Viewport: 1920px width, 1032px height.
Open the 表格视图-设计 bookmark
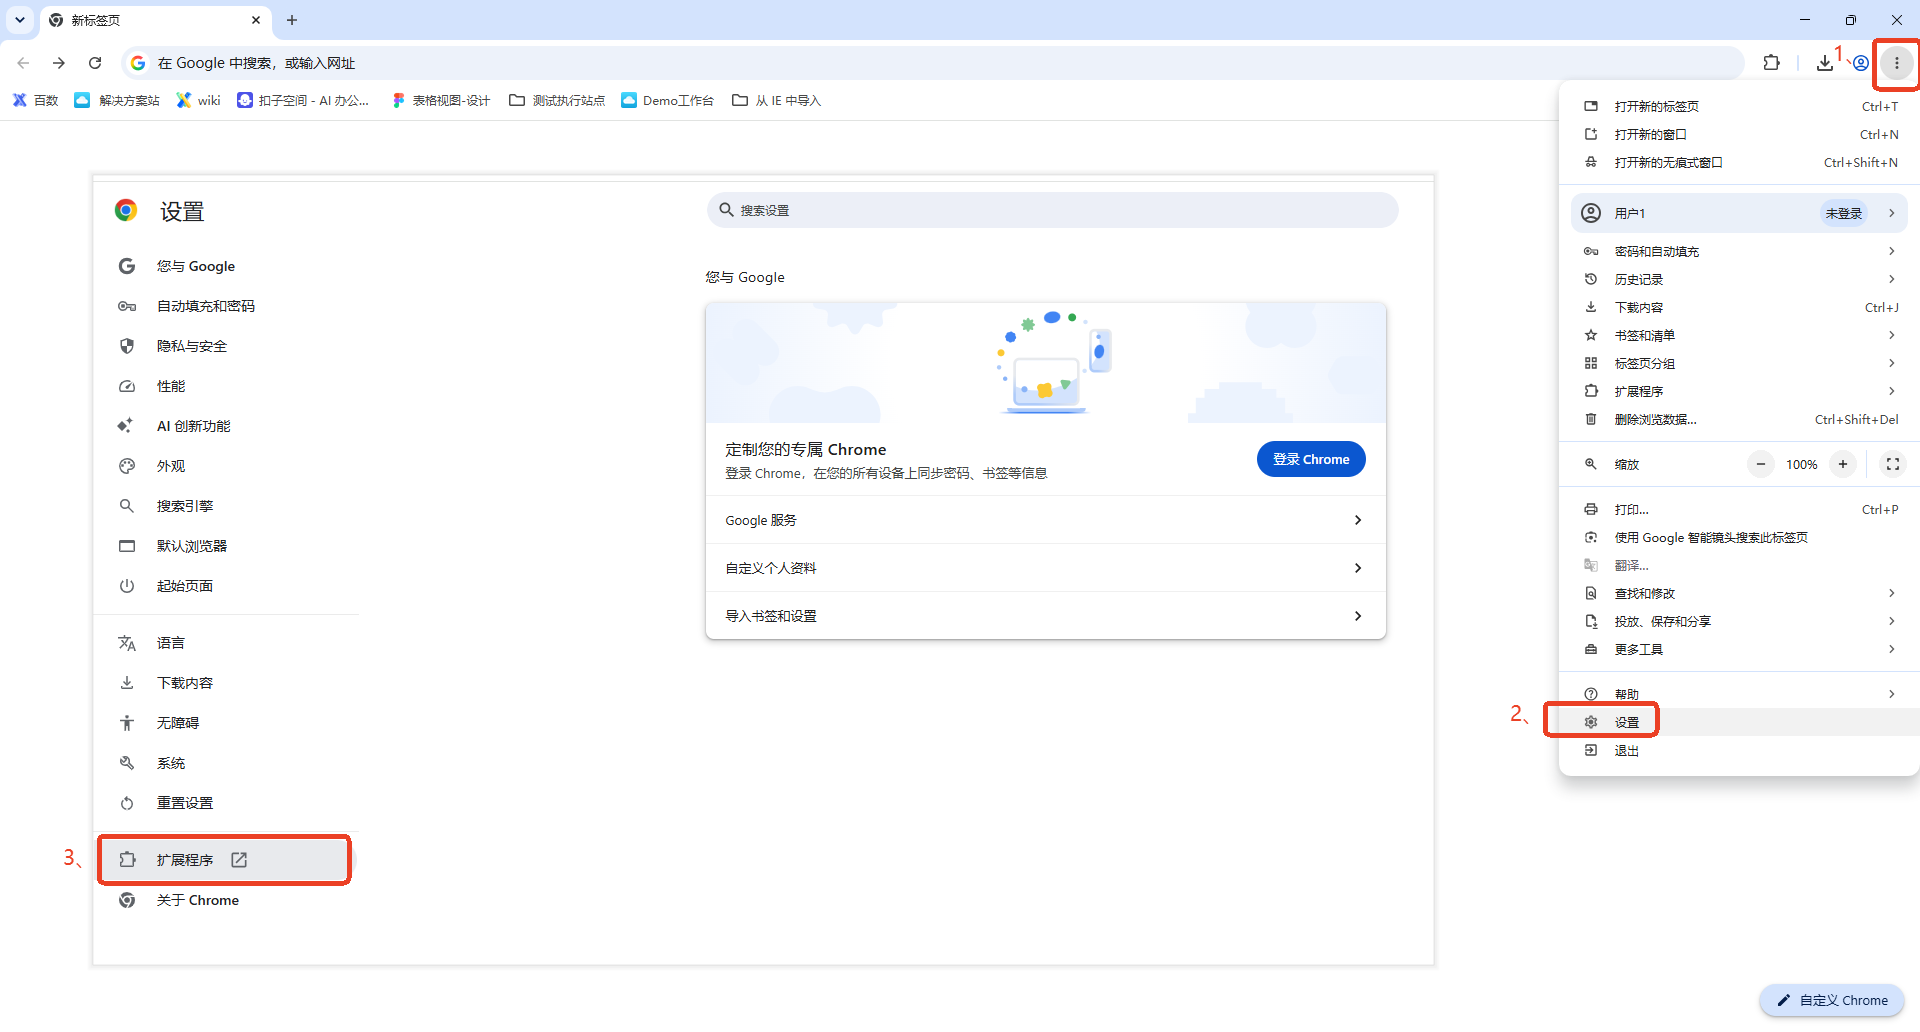pyautogui.click(x=441, y=100)
